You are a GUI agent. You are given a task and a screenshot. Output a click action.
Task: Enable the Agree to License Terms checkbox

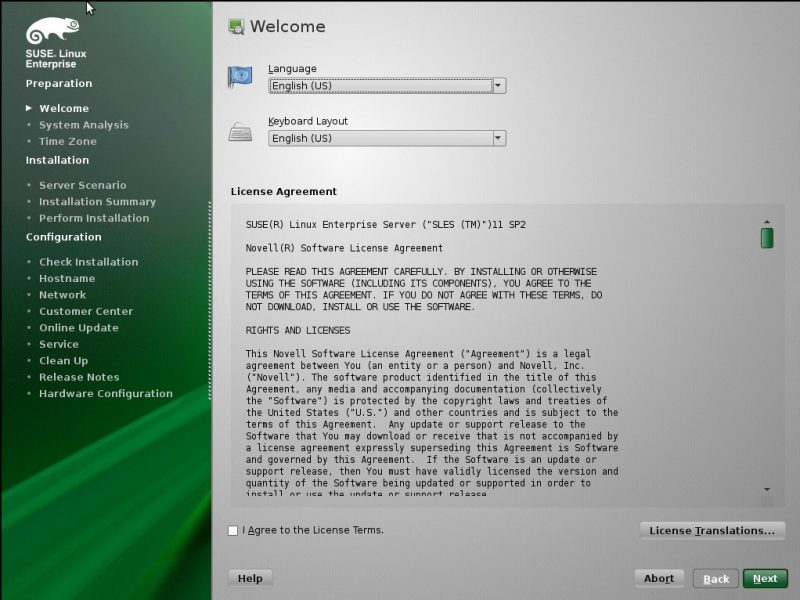pos(233,530)
